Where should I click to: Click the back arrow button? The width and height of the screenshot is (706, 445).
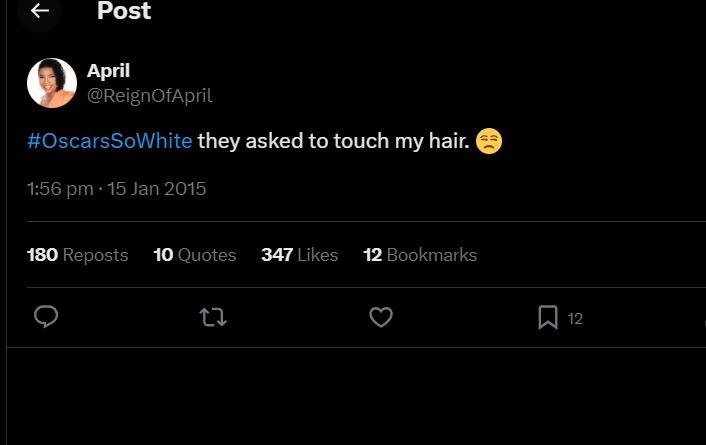point(40,11)
